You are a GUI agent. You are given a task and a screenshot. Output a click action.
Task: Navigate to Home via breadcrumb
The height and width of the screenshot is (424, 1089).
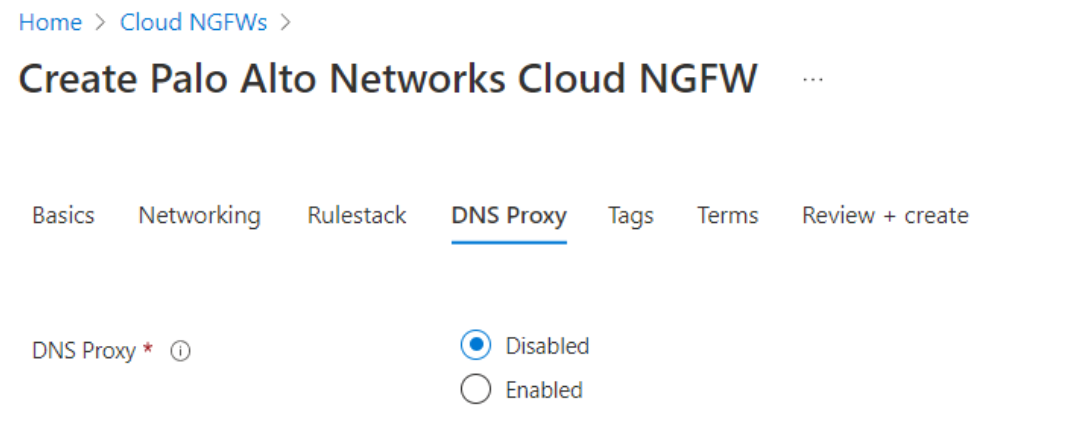(x=50, y=23)
